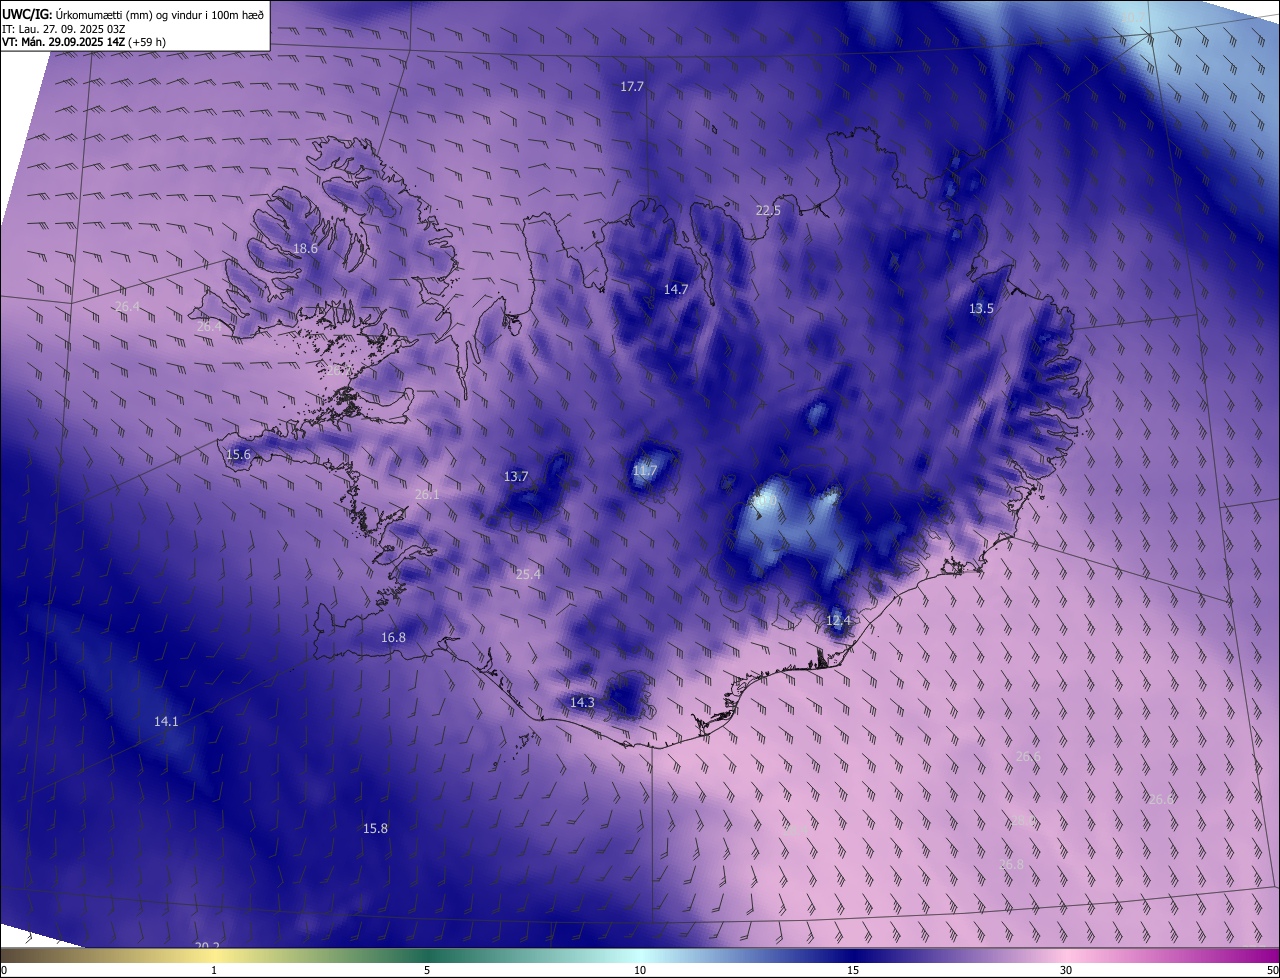
Task: Click the 22.5 value label
Action: tap(768, 210)
